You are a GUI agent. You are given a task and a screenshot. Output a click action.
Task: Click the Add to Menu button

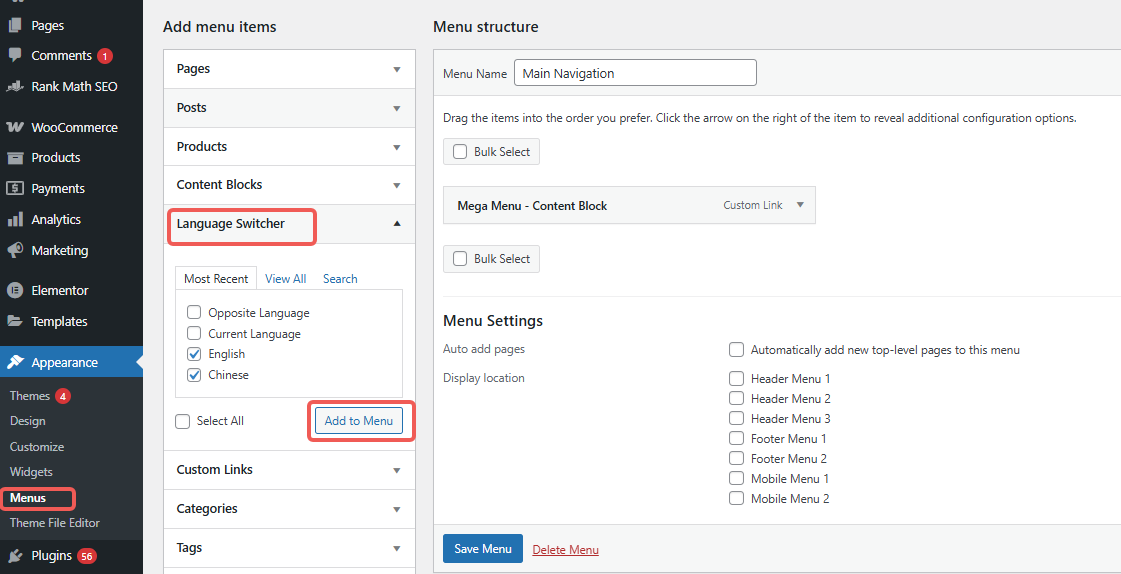[x=359, y=421]
